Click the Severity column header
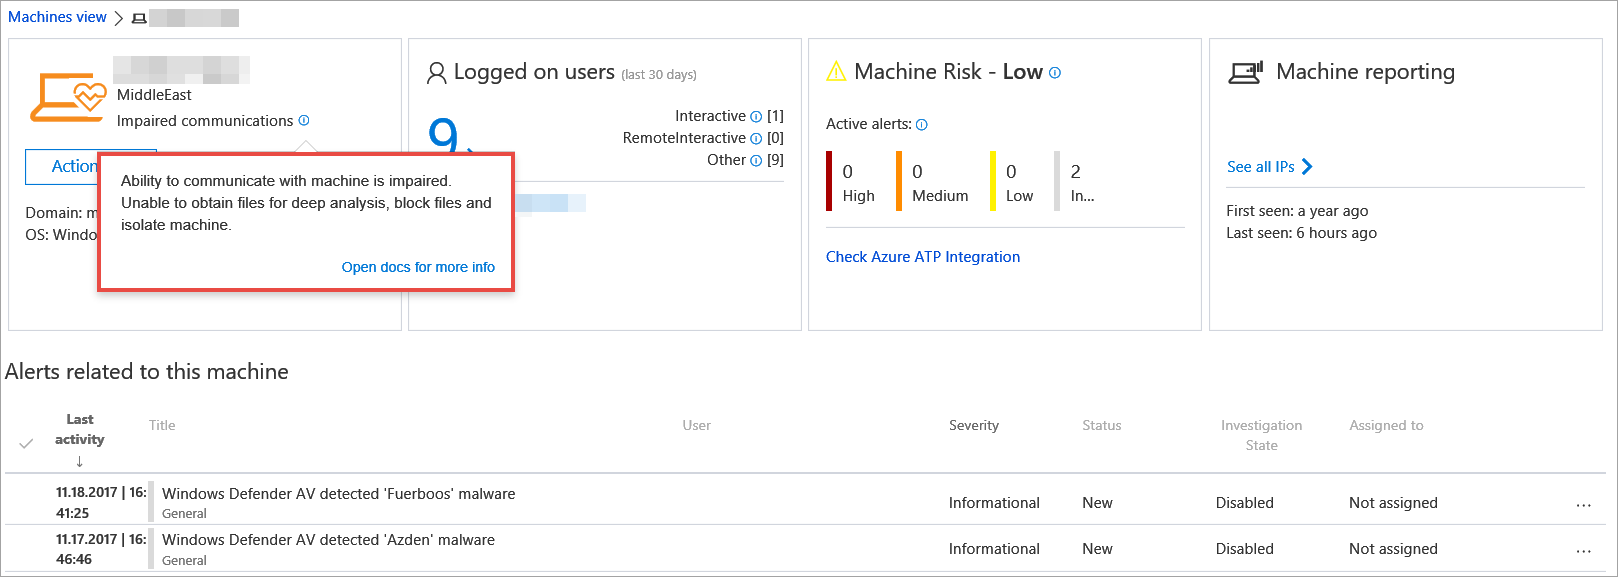This screenshot has width=1618, height=577. [973, 425]
